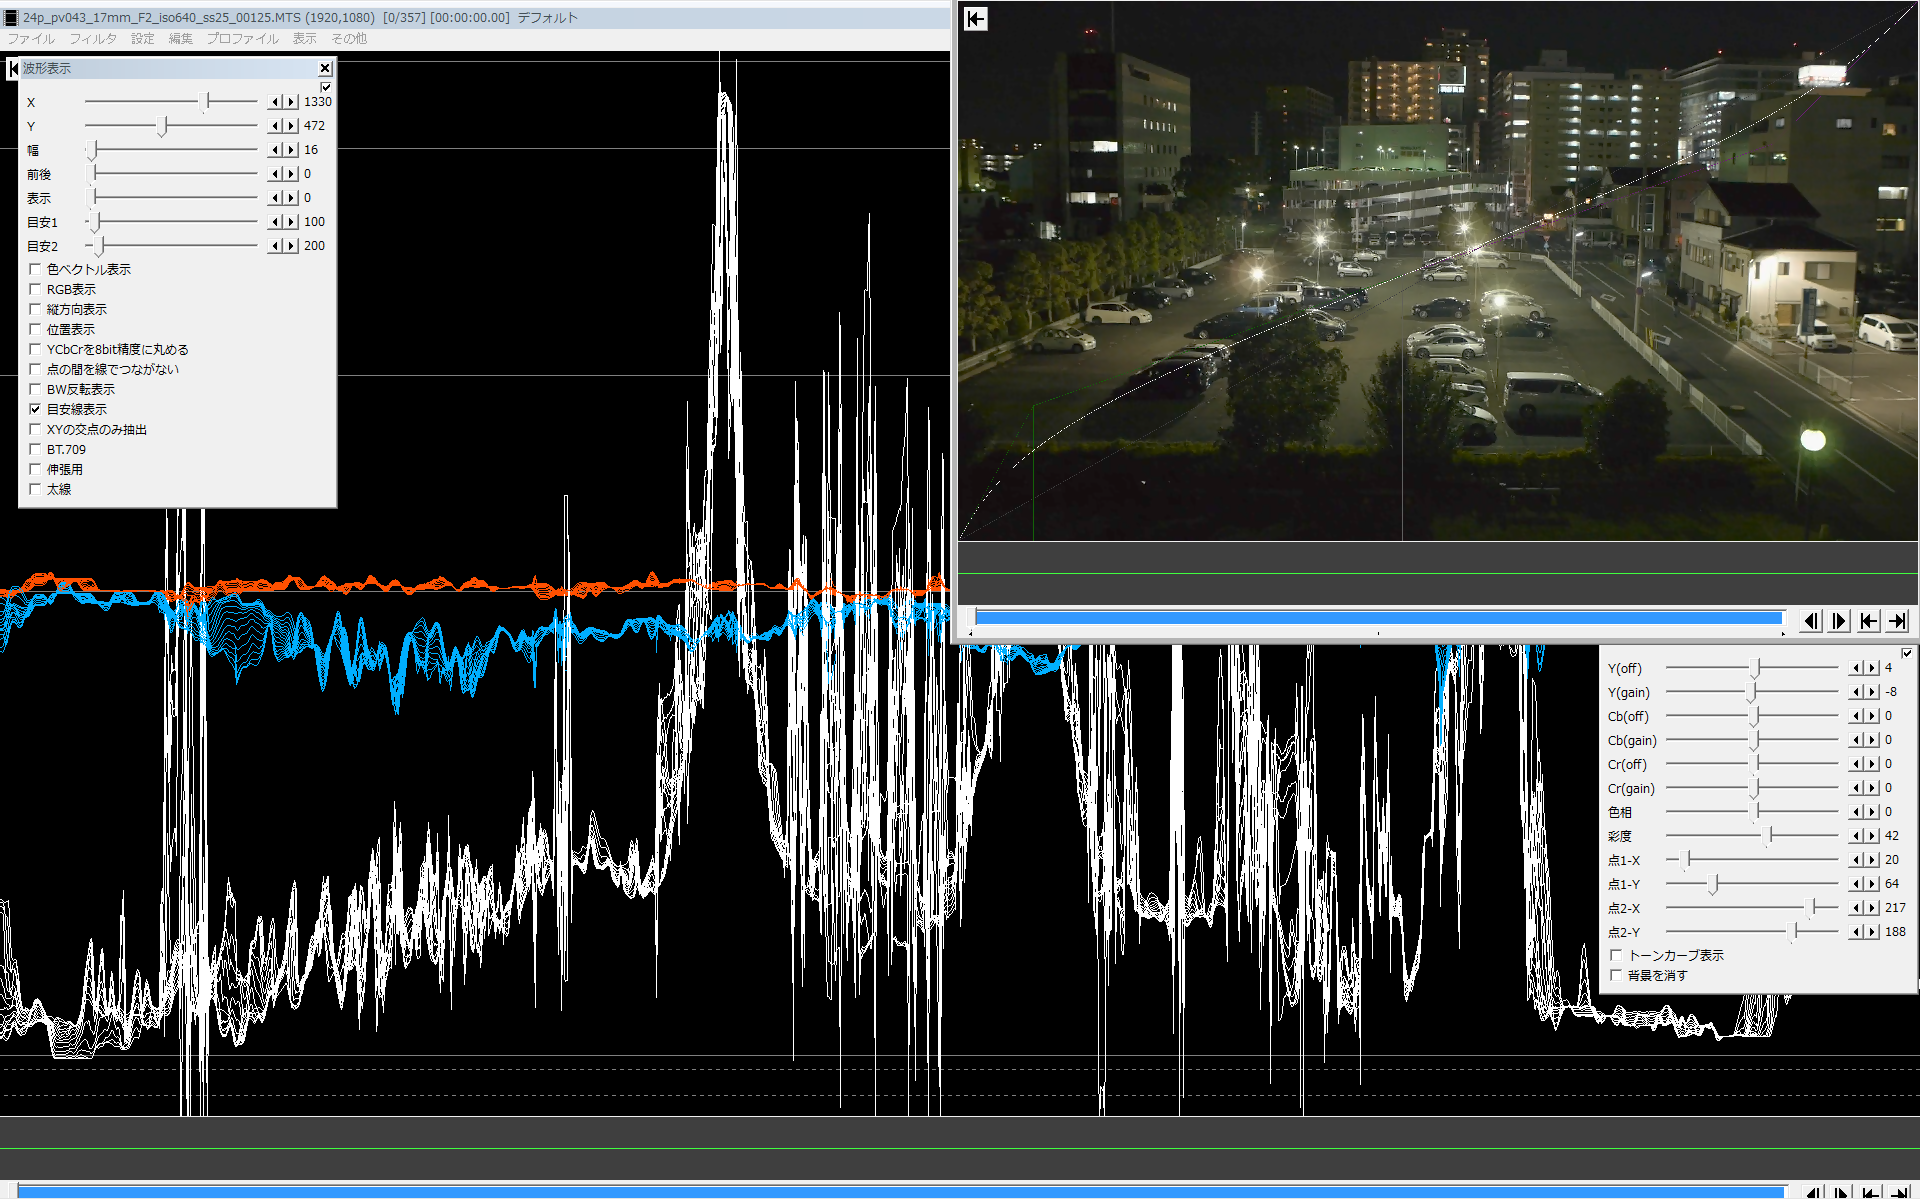This screenshot has width=1920, height=1200.
Task: Step to next frame in preview window
Action: click(1840, 621)
